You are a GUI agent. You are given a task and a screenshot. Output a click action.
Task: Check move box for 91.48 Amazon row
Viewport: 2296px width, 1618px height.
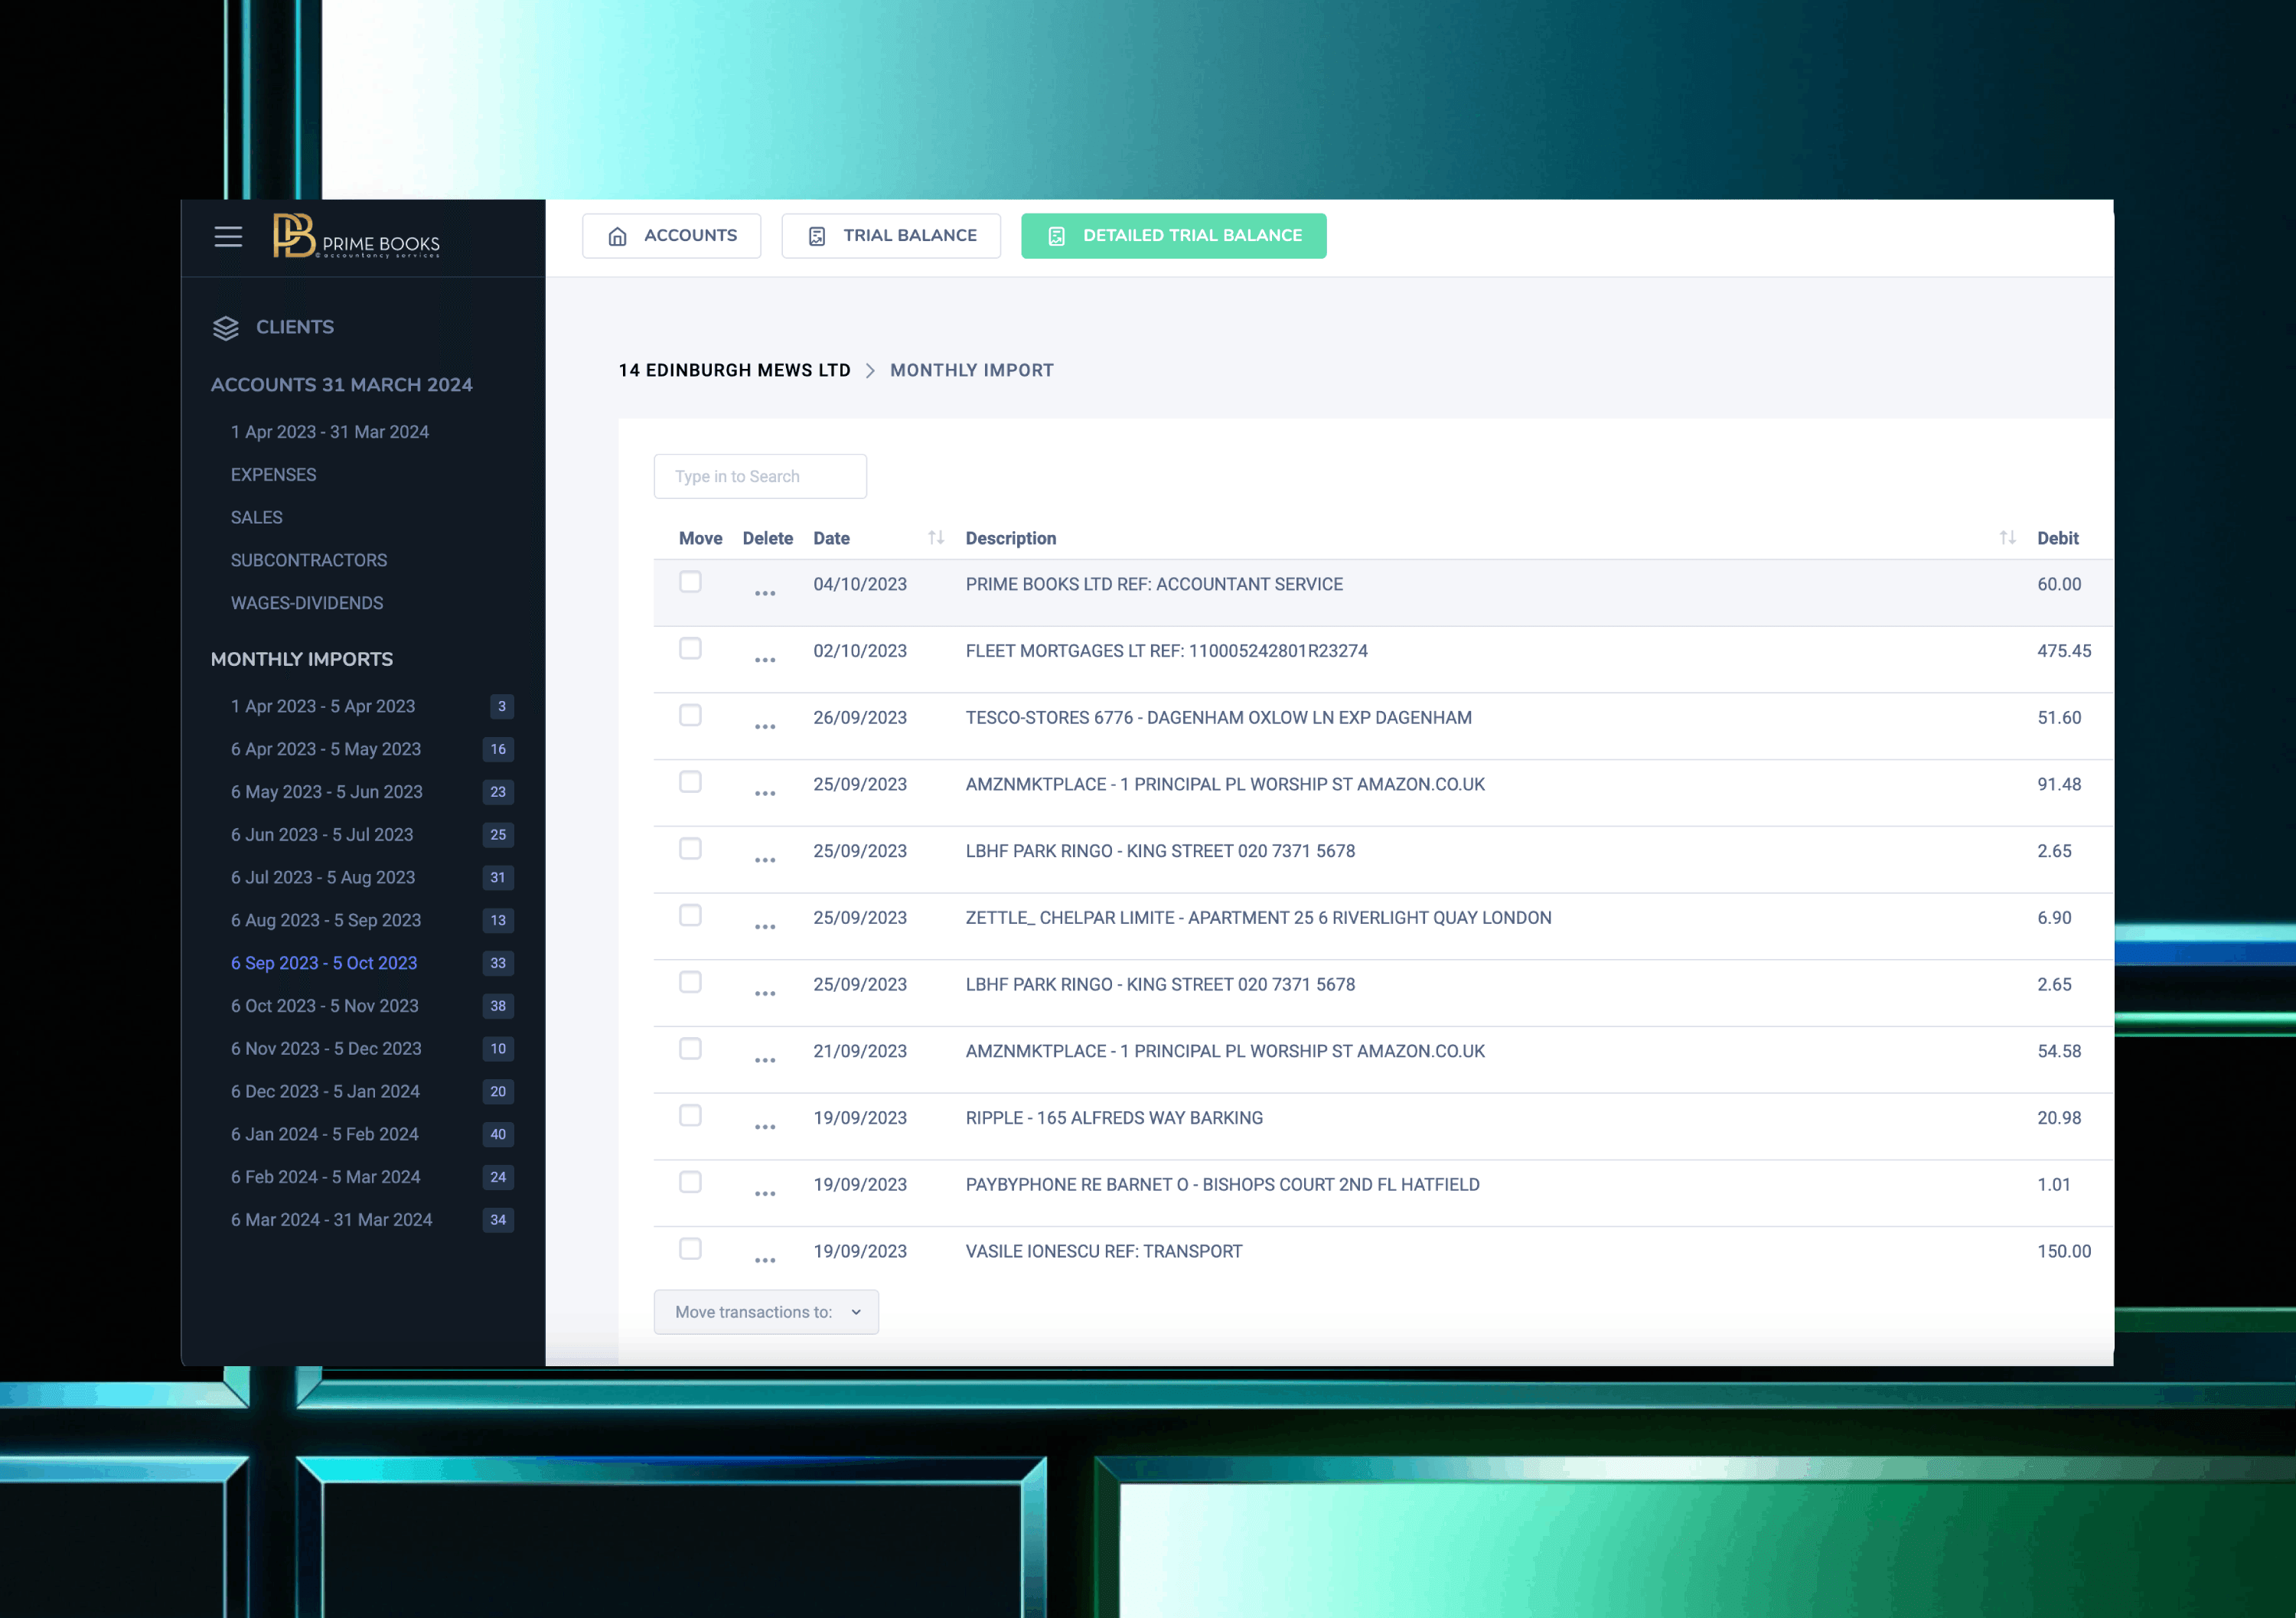[690, 782]
